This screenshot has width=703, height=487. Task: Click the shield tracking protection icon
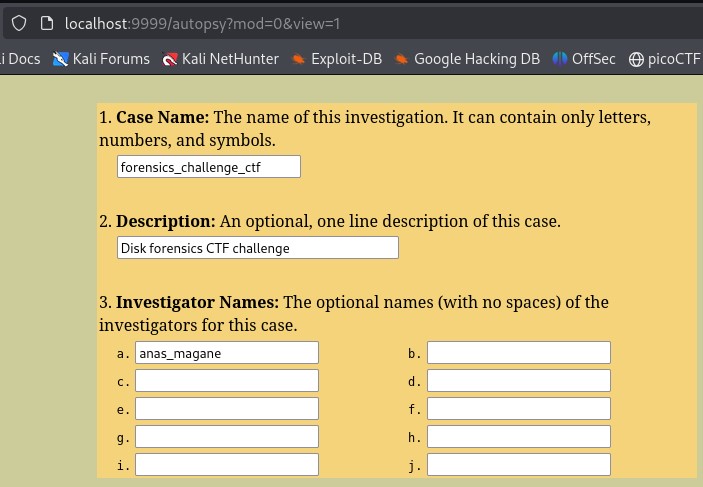tap(19, 23)
